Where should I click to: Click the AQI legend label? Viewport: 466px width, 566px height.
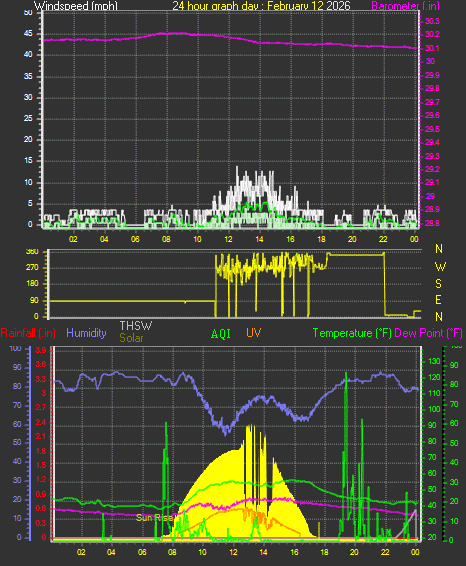(x=221, y=334)
